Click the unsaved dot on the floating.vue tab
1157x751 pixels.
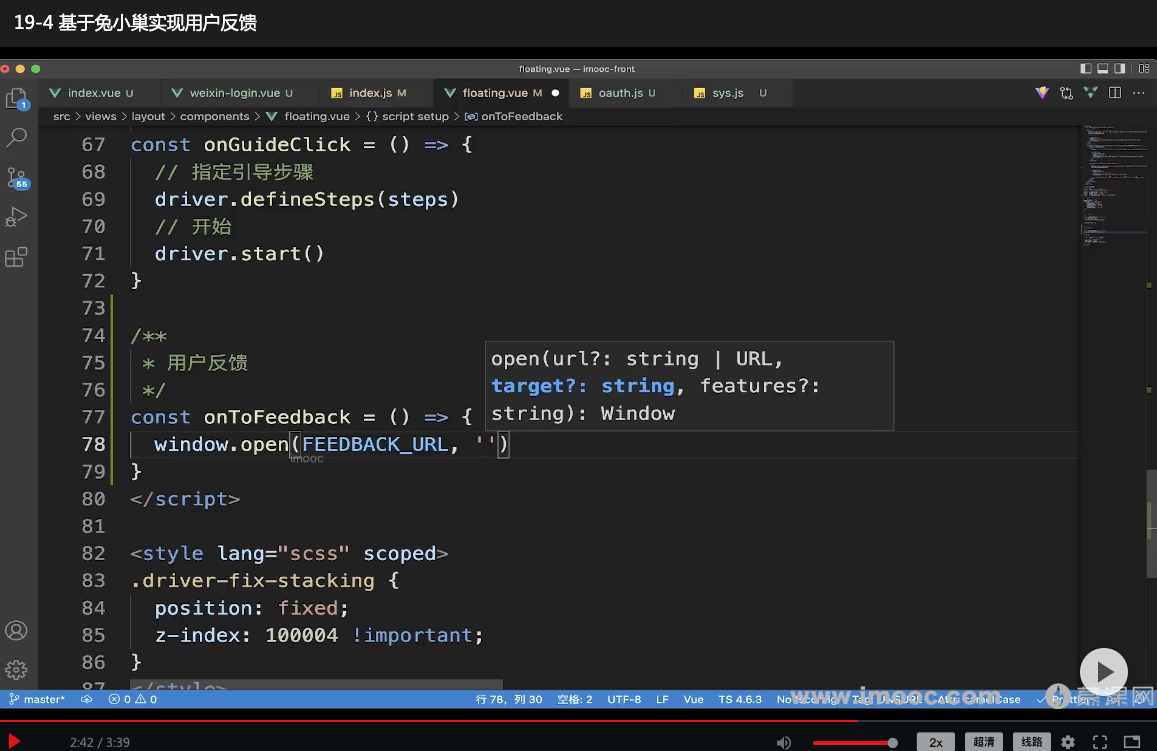tap(555, 93)
